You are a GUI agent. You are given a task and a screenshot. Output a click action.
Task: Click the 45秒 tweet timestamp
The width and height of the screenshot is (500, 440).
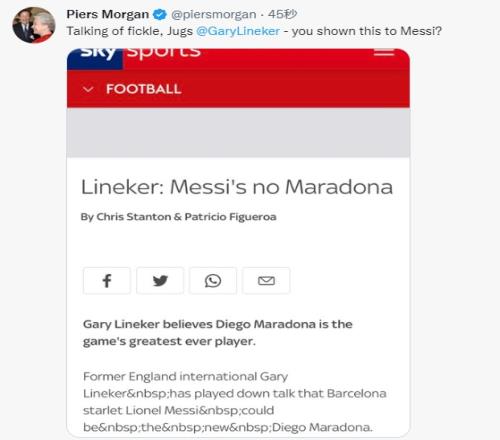[x=282, y=14]
